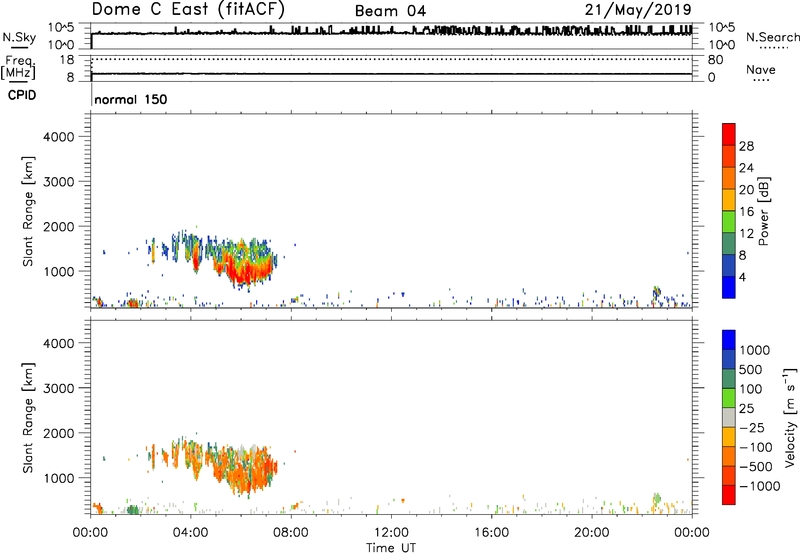Click the dotted Nave line in frequency panel
Screen dimensions: 800x554
tap(391, 59)
